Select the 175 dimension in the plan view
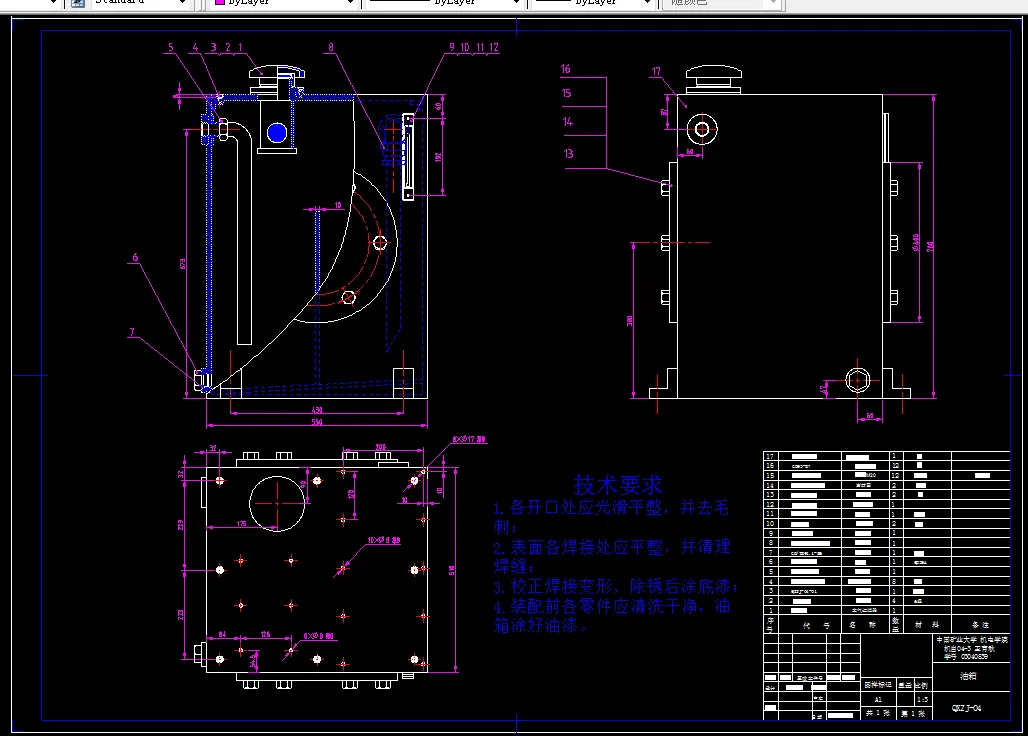 click(x=241, y=524)
